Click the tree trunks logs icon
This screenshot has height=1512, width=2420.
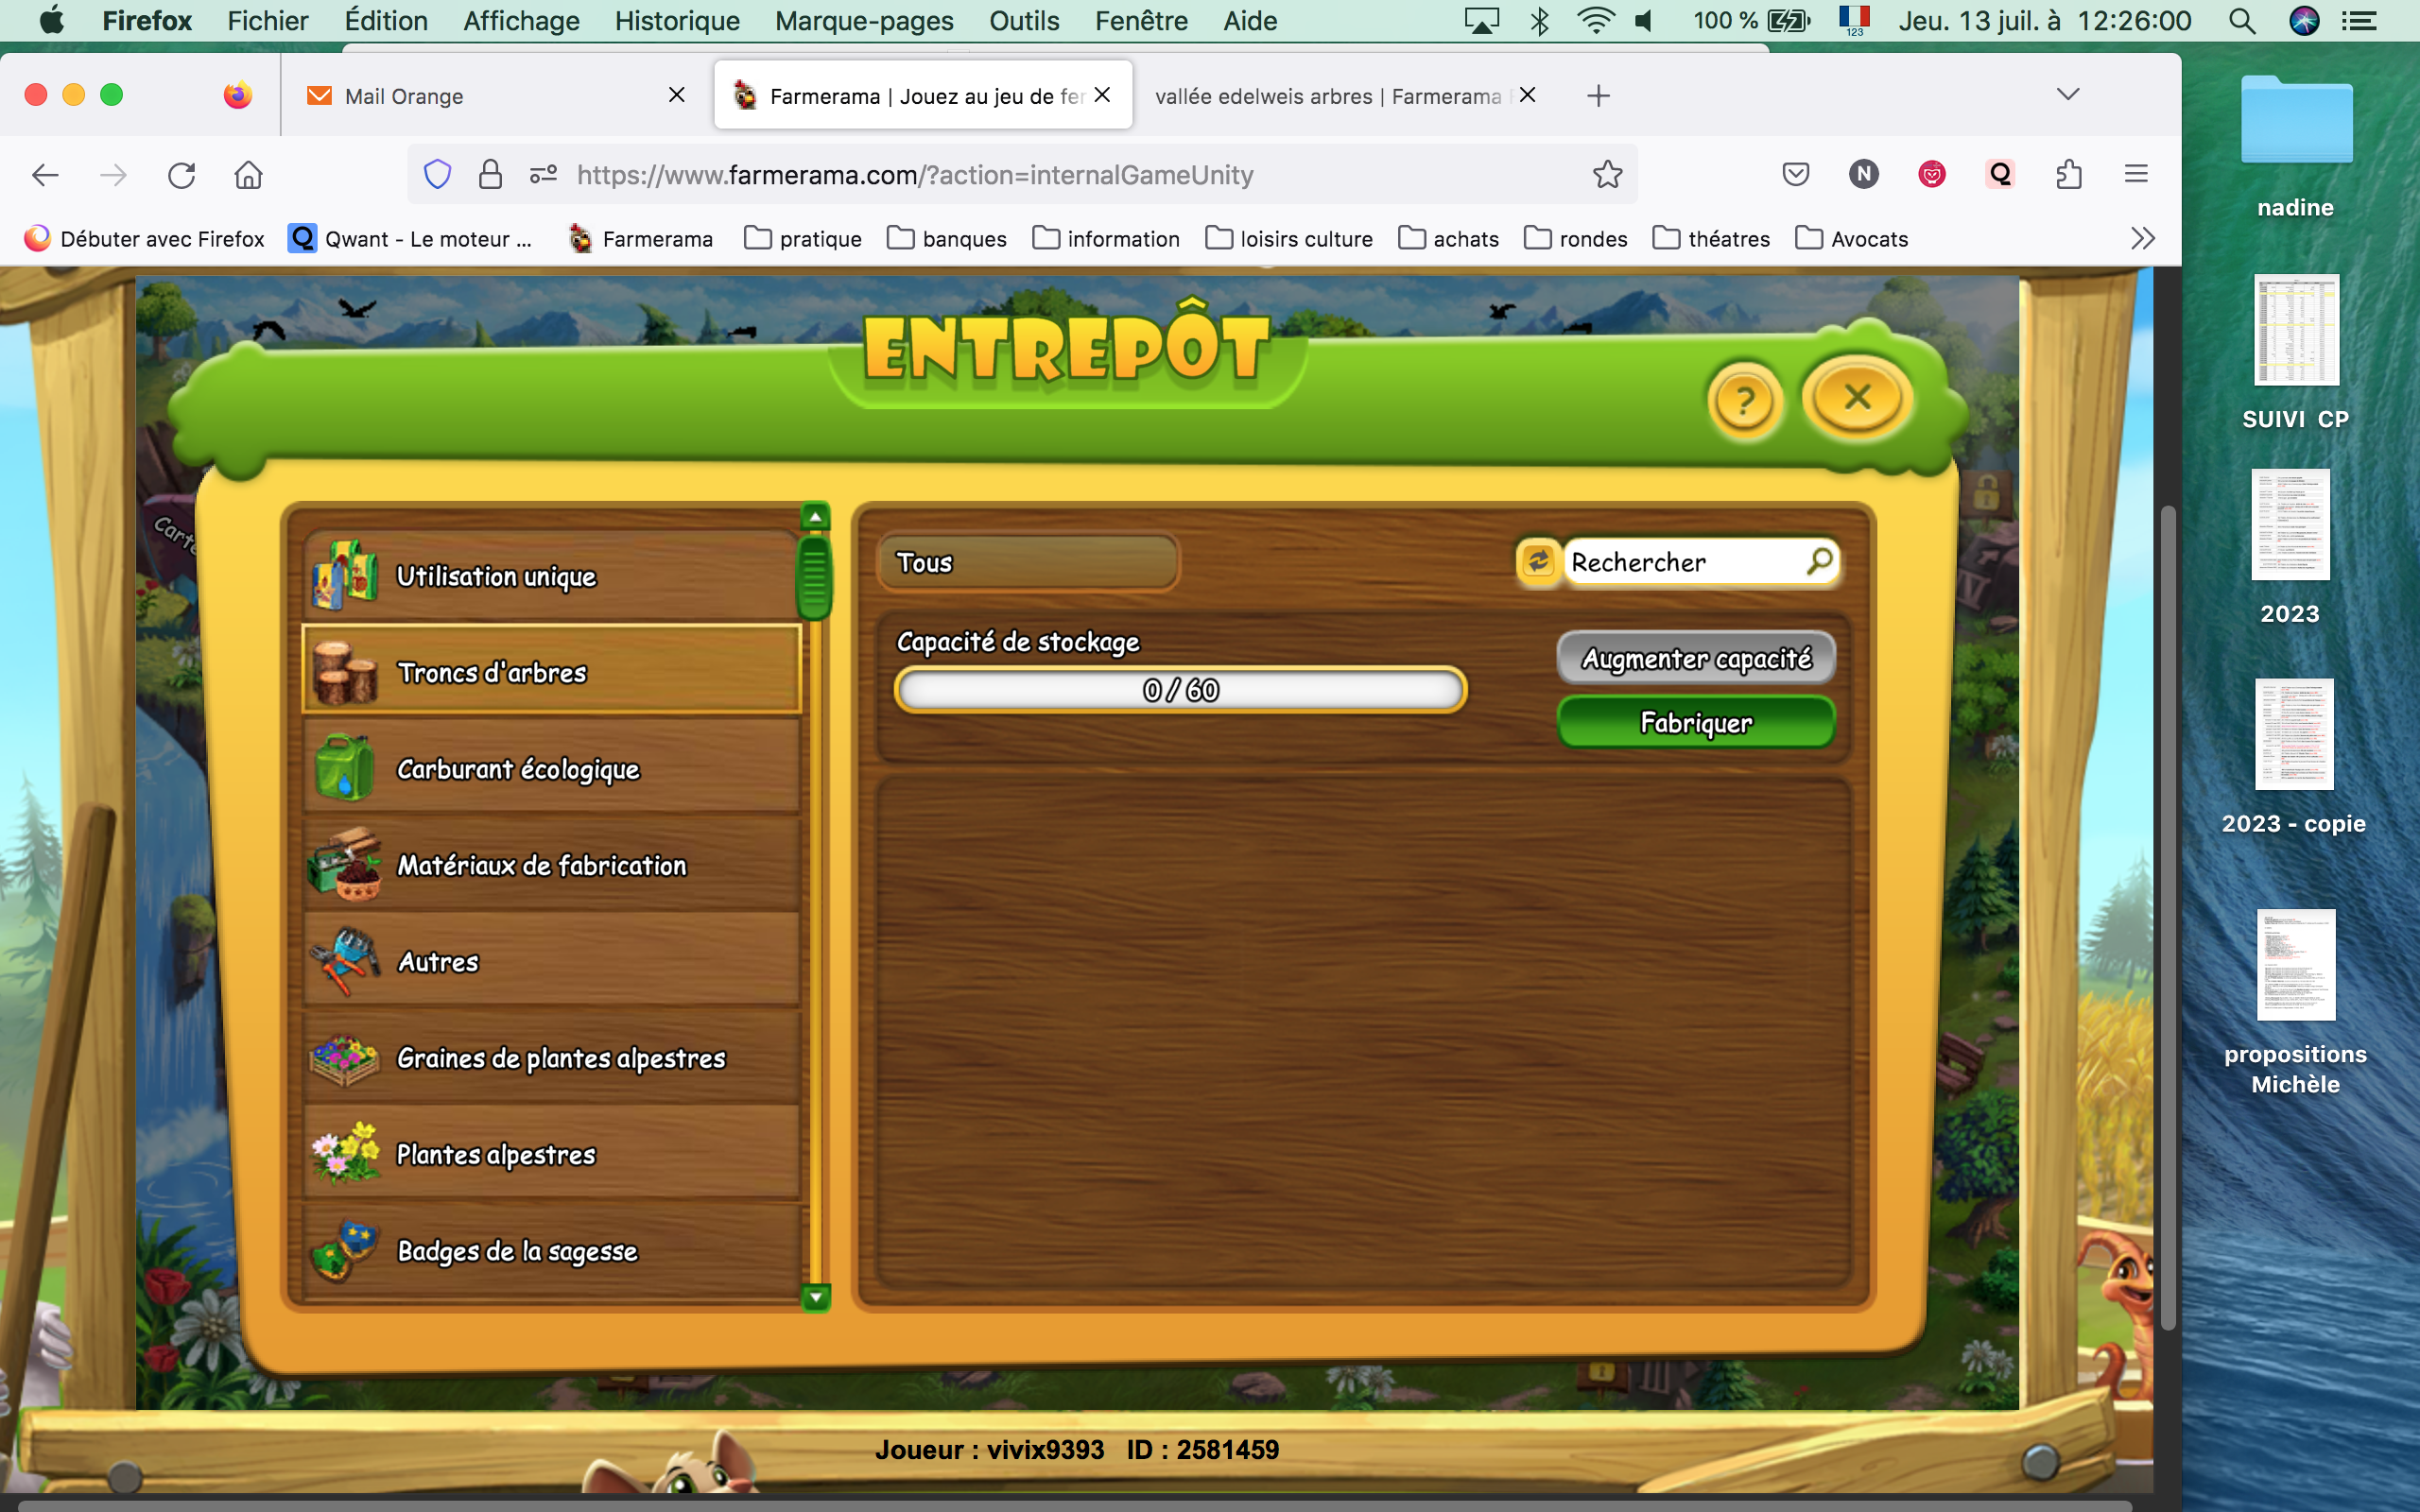point(344,672)
